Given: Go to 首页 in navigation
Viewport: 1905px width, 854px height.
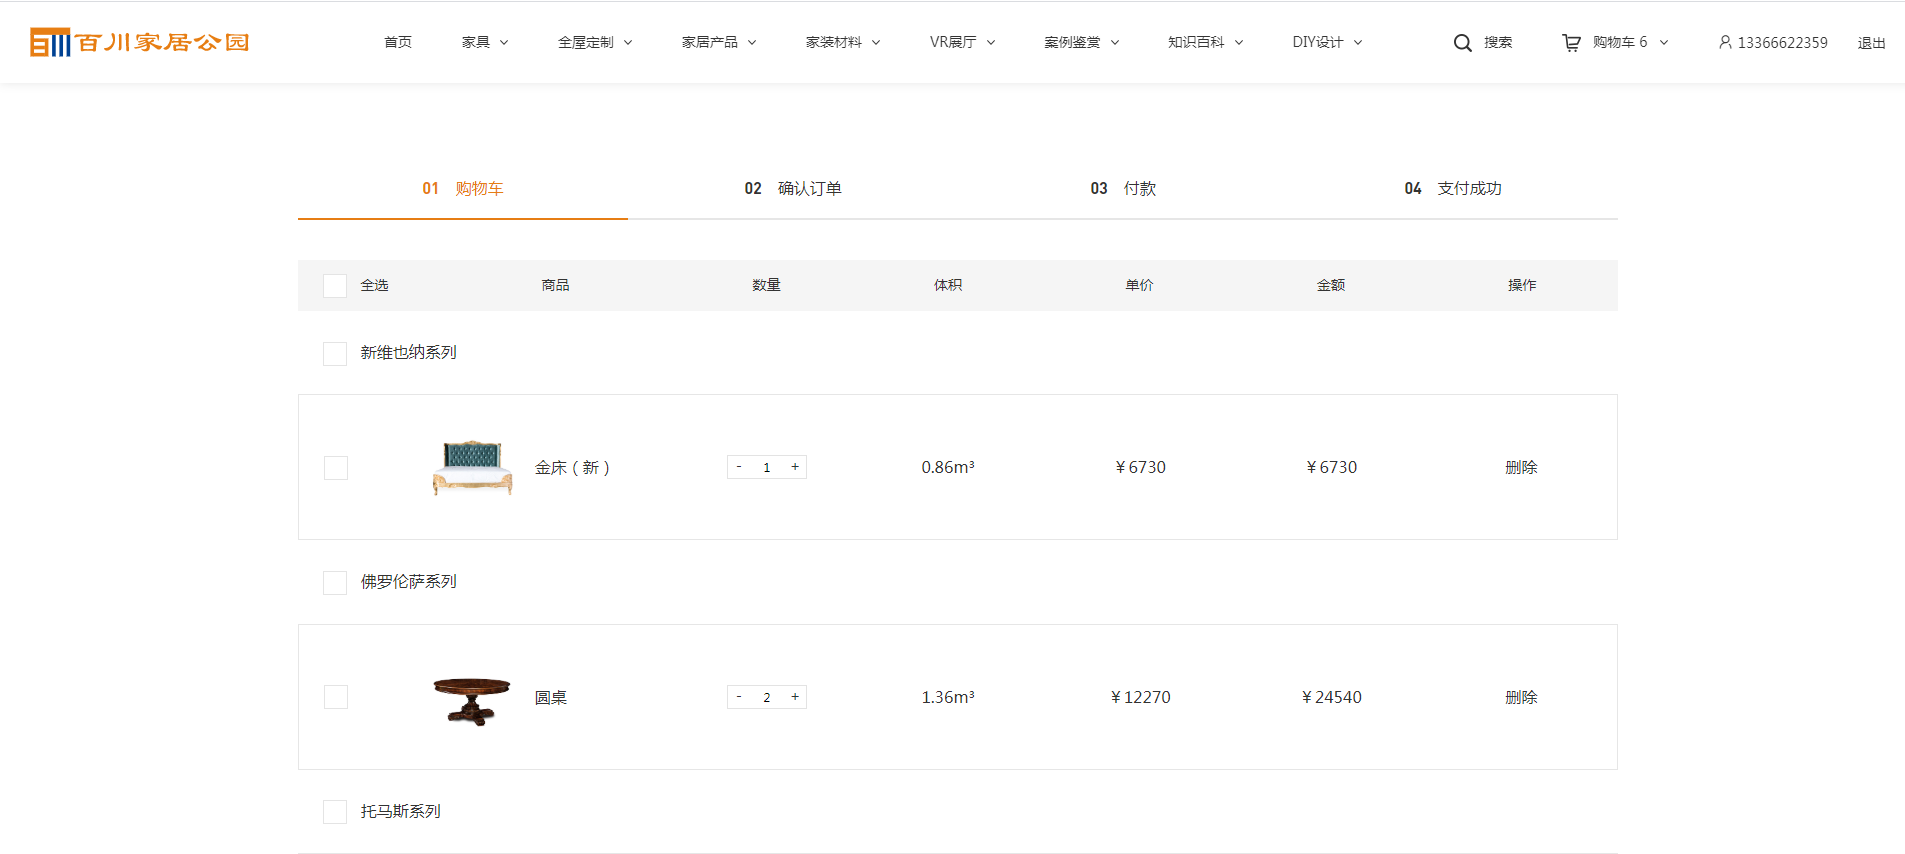Looking at the screenshot, I should [x=398, y=42].
